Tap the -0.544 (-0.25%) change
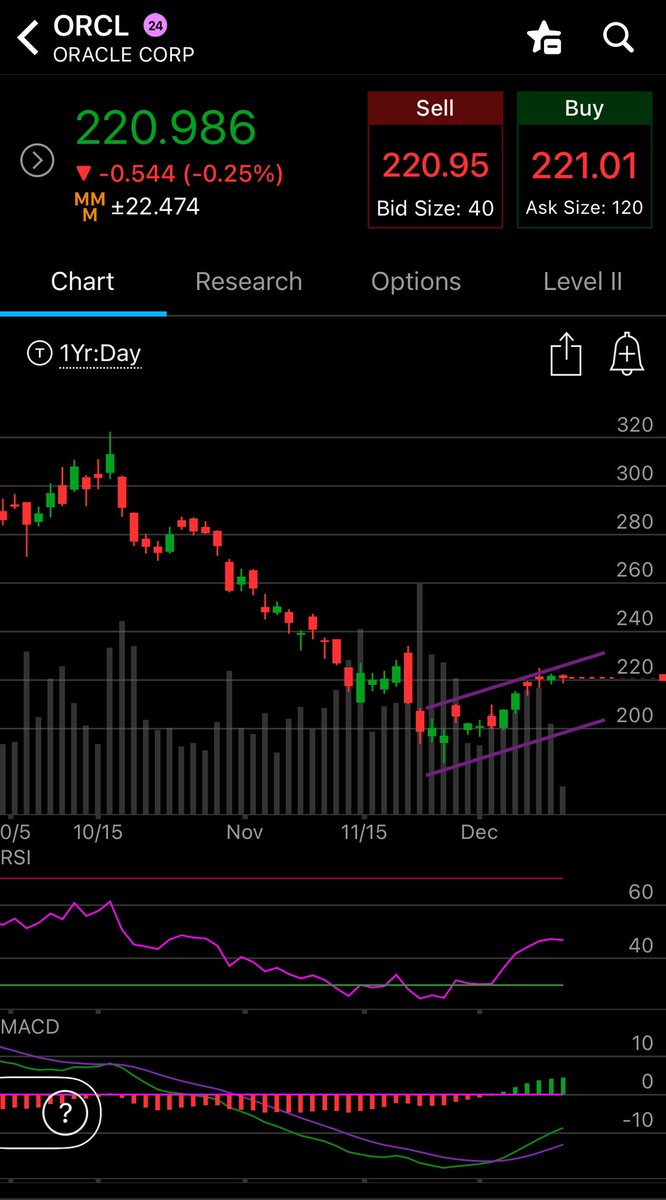Viewport: 666px width, 1200px height. [180, 174]
